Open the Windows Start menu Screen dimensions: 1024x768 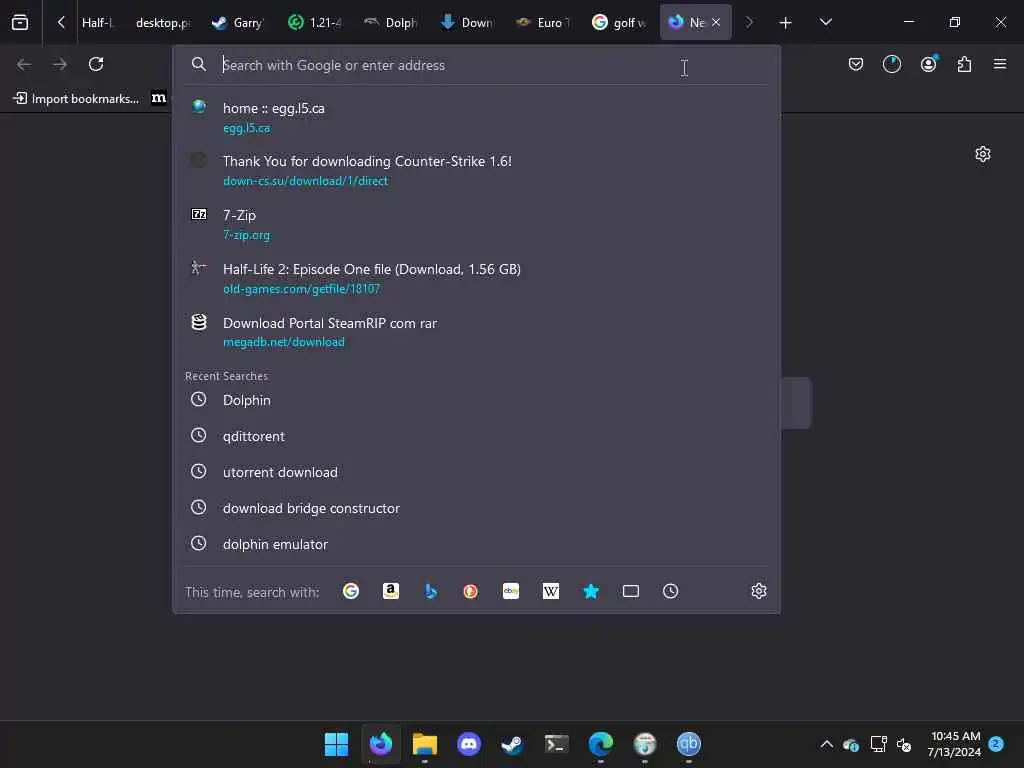click(x=337, y=744)
